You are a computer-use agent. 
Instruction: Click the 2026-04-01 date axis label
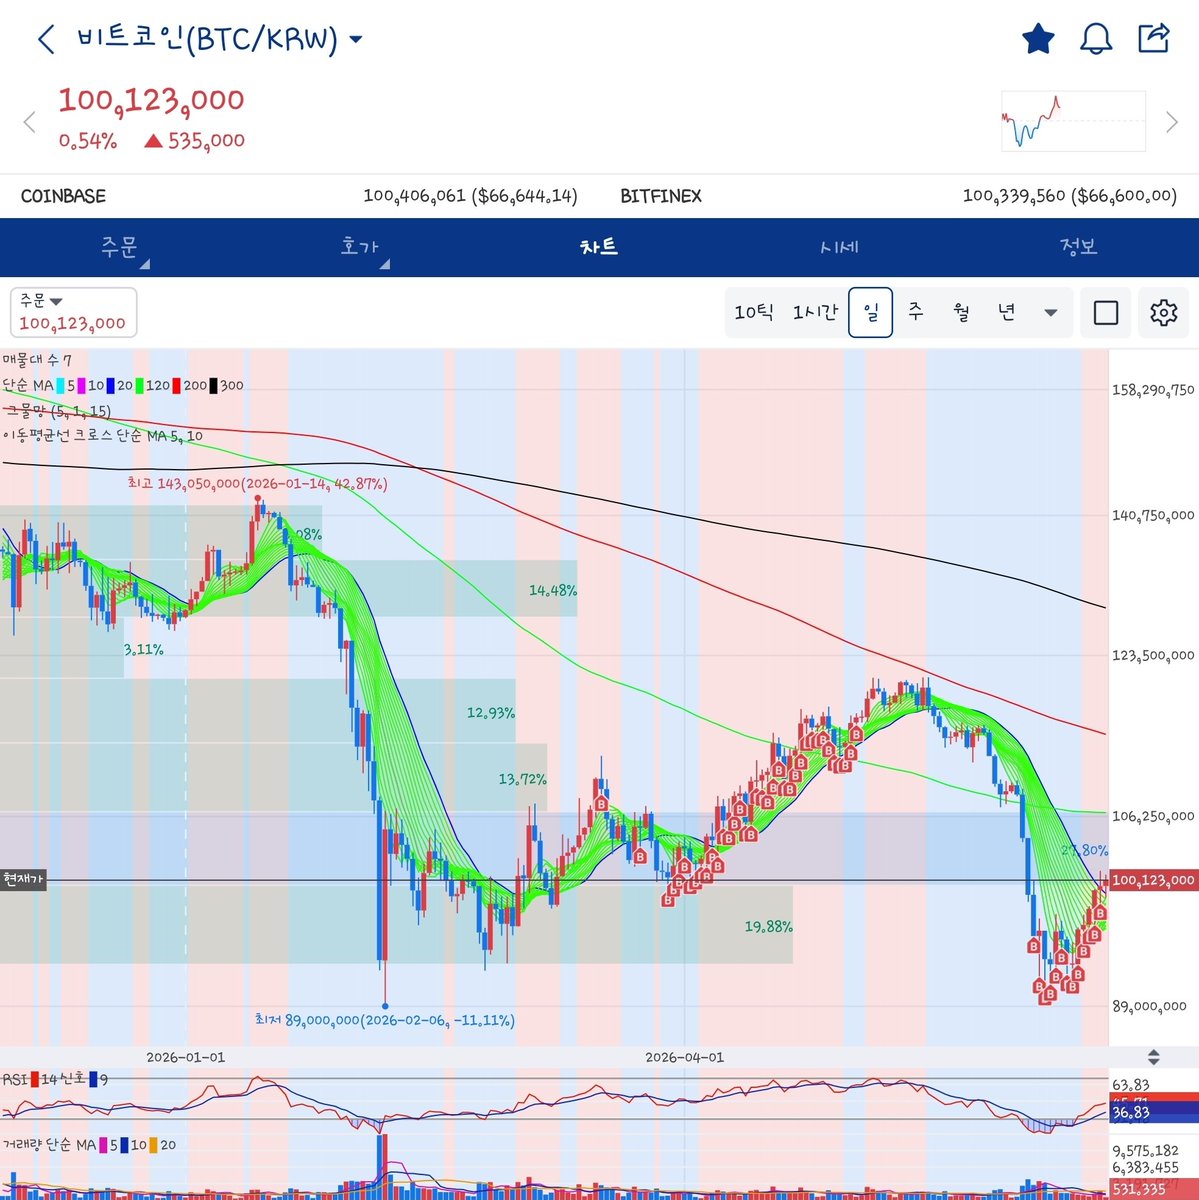[685, 1057]
